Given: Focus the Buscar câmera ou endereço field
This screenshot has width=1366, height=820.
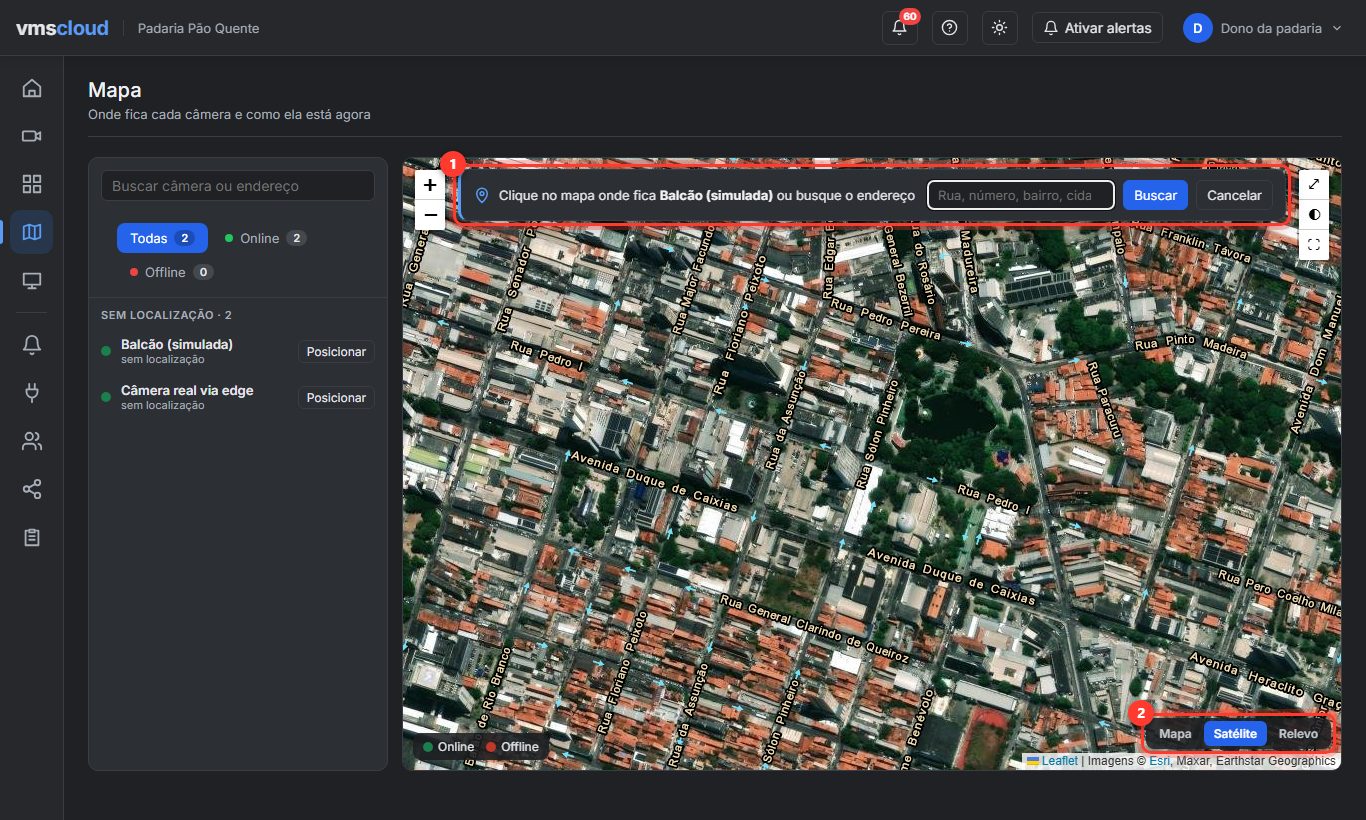Looking at the screenshot, I should coord(238,186).
